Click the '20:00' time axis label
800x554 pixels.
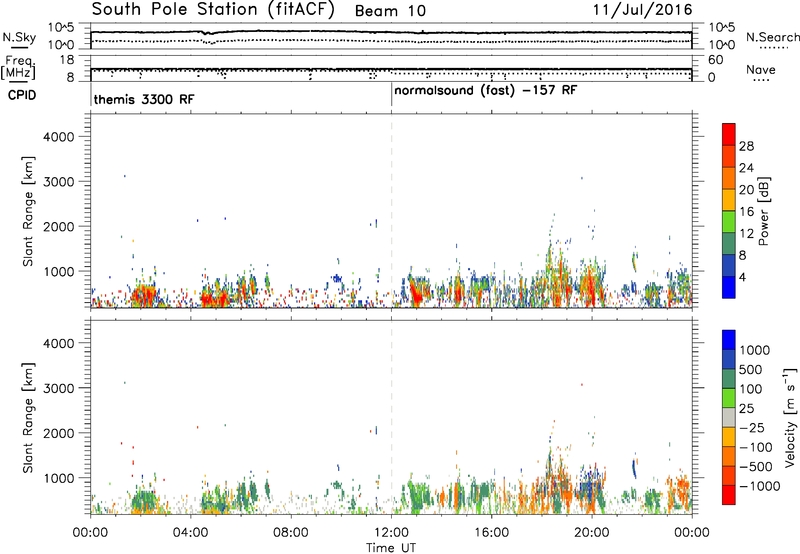[592, 533]
